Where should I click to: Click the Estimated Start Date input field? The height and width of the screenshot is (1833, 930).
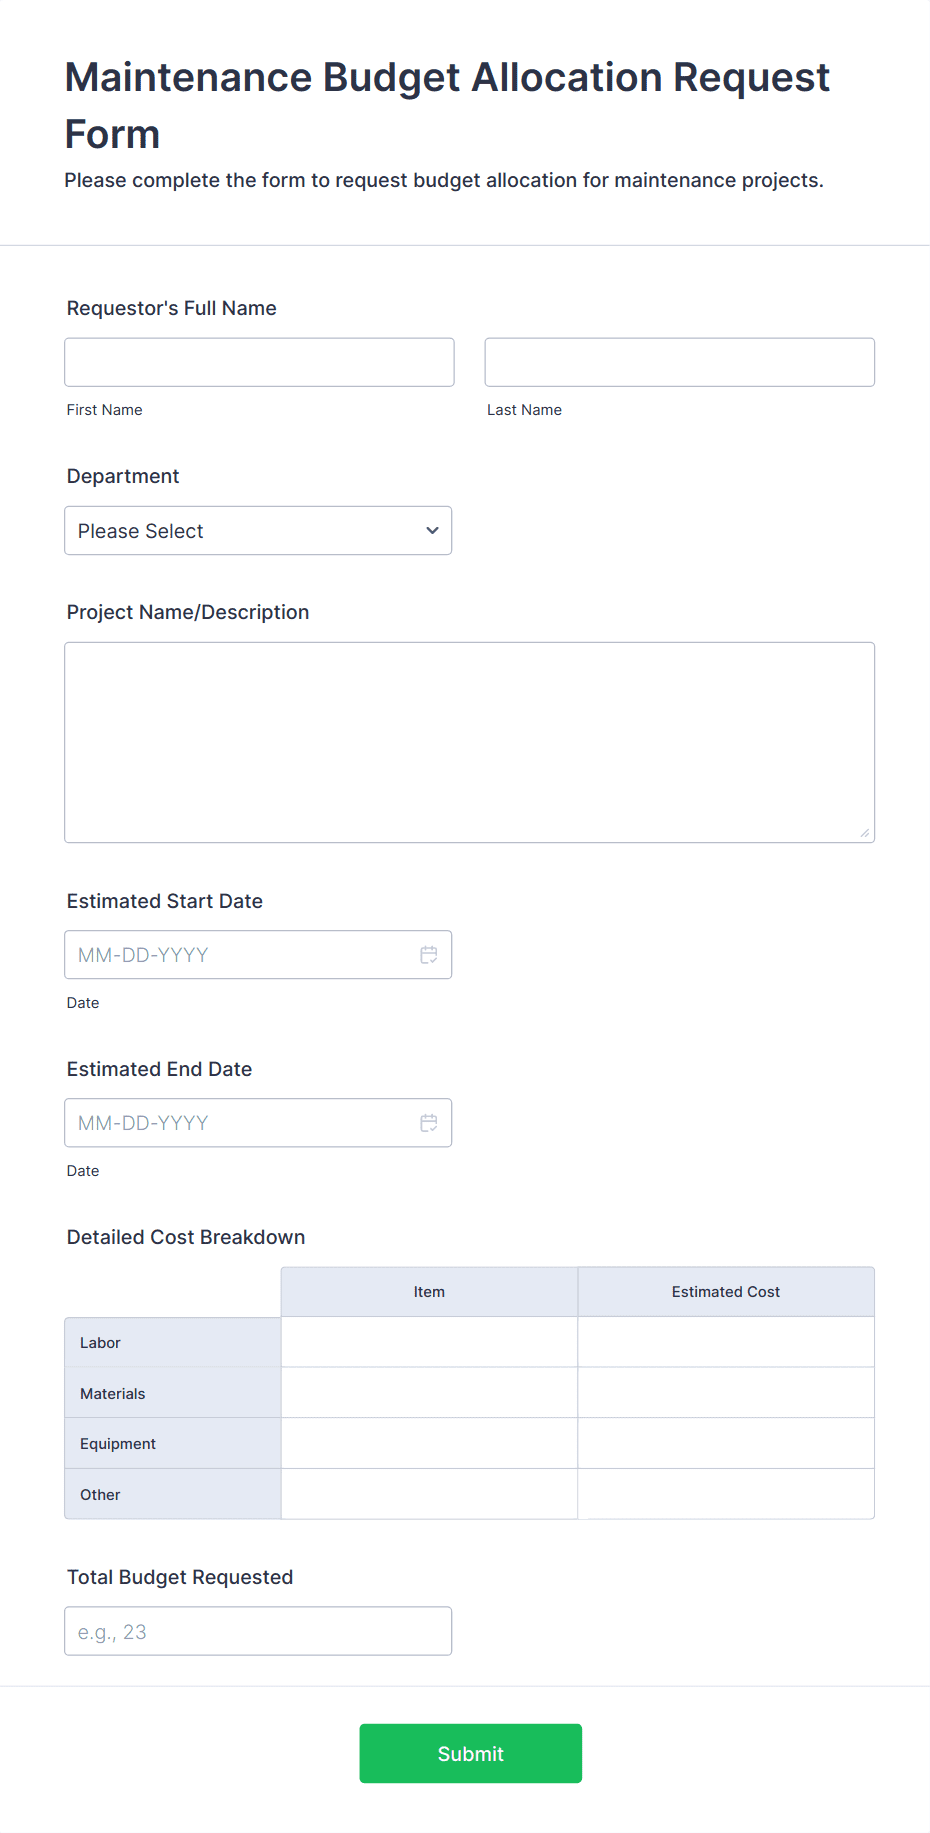point(240,955)
